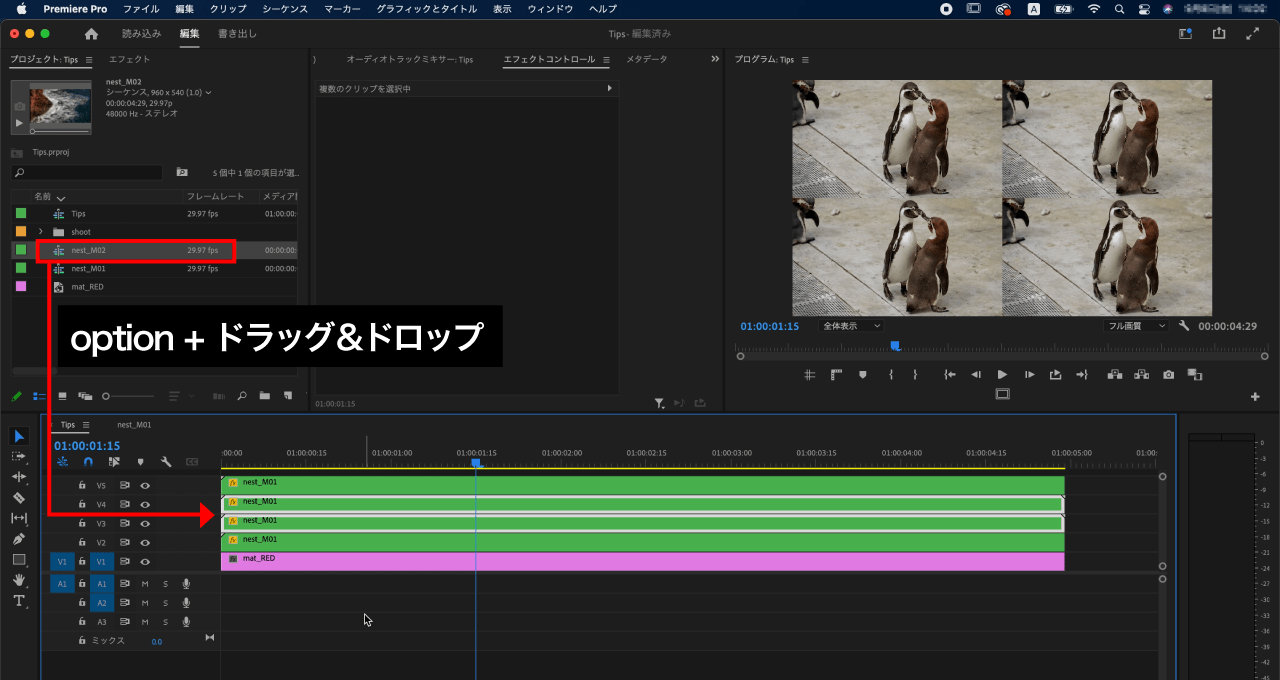Switch to 書き出し export workspace

pos(237,34)
